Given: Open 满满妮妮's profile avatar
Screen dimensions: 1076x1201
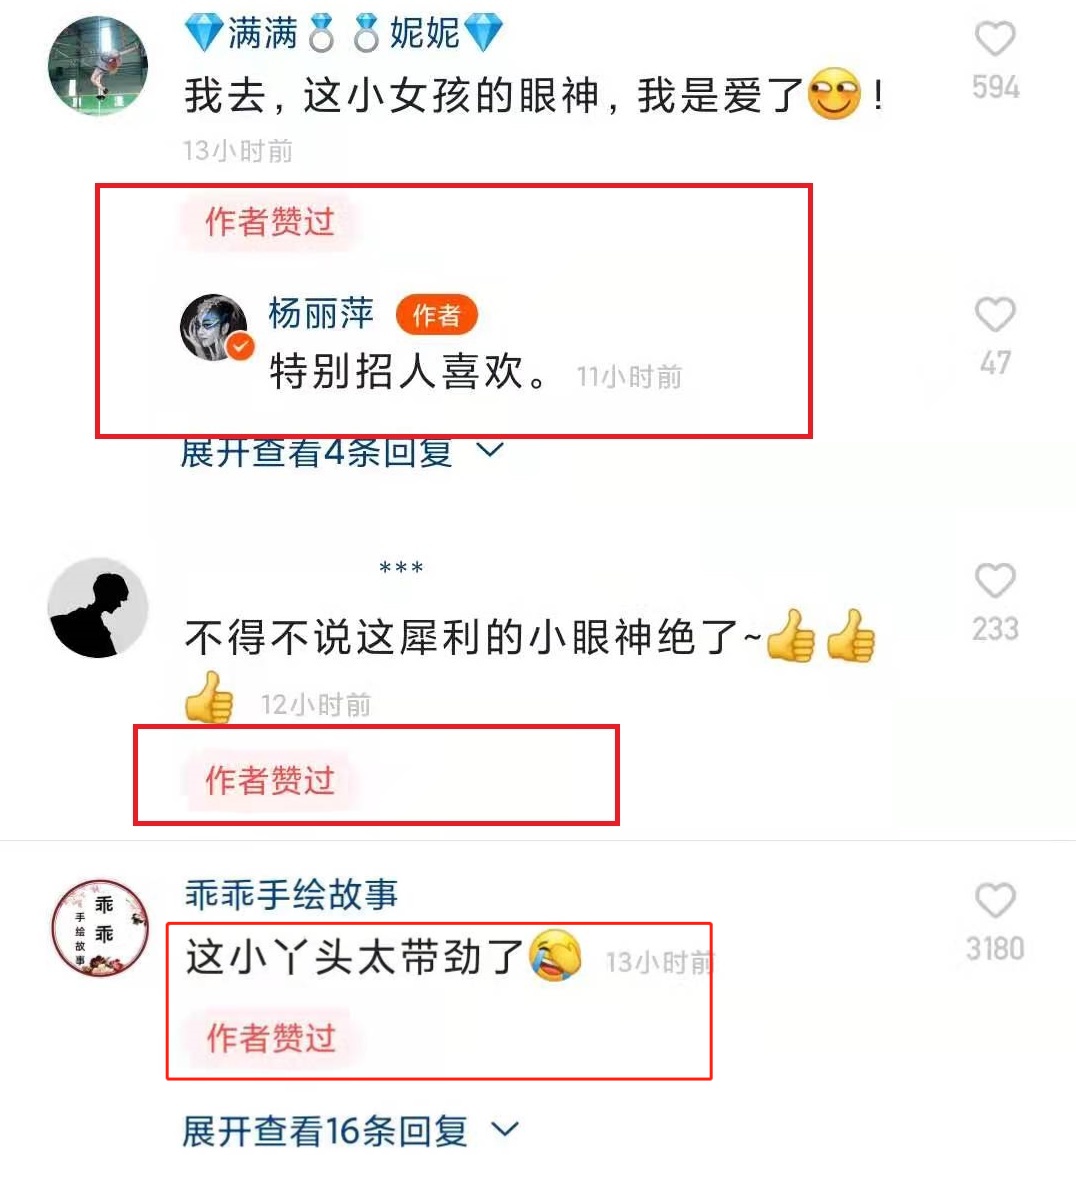Looking at the screenshot, I should pyautogui.click(x=98, y=66).
